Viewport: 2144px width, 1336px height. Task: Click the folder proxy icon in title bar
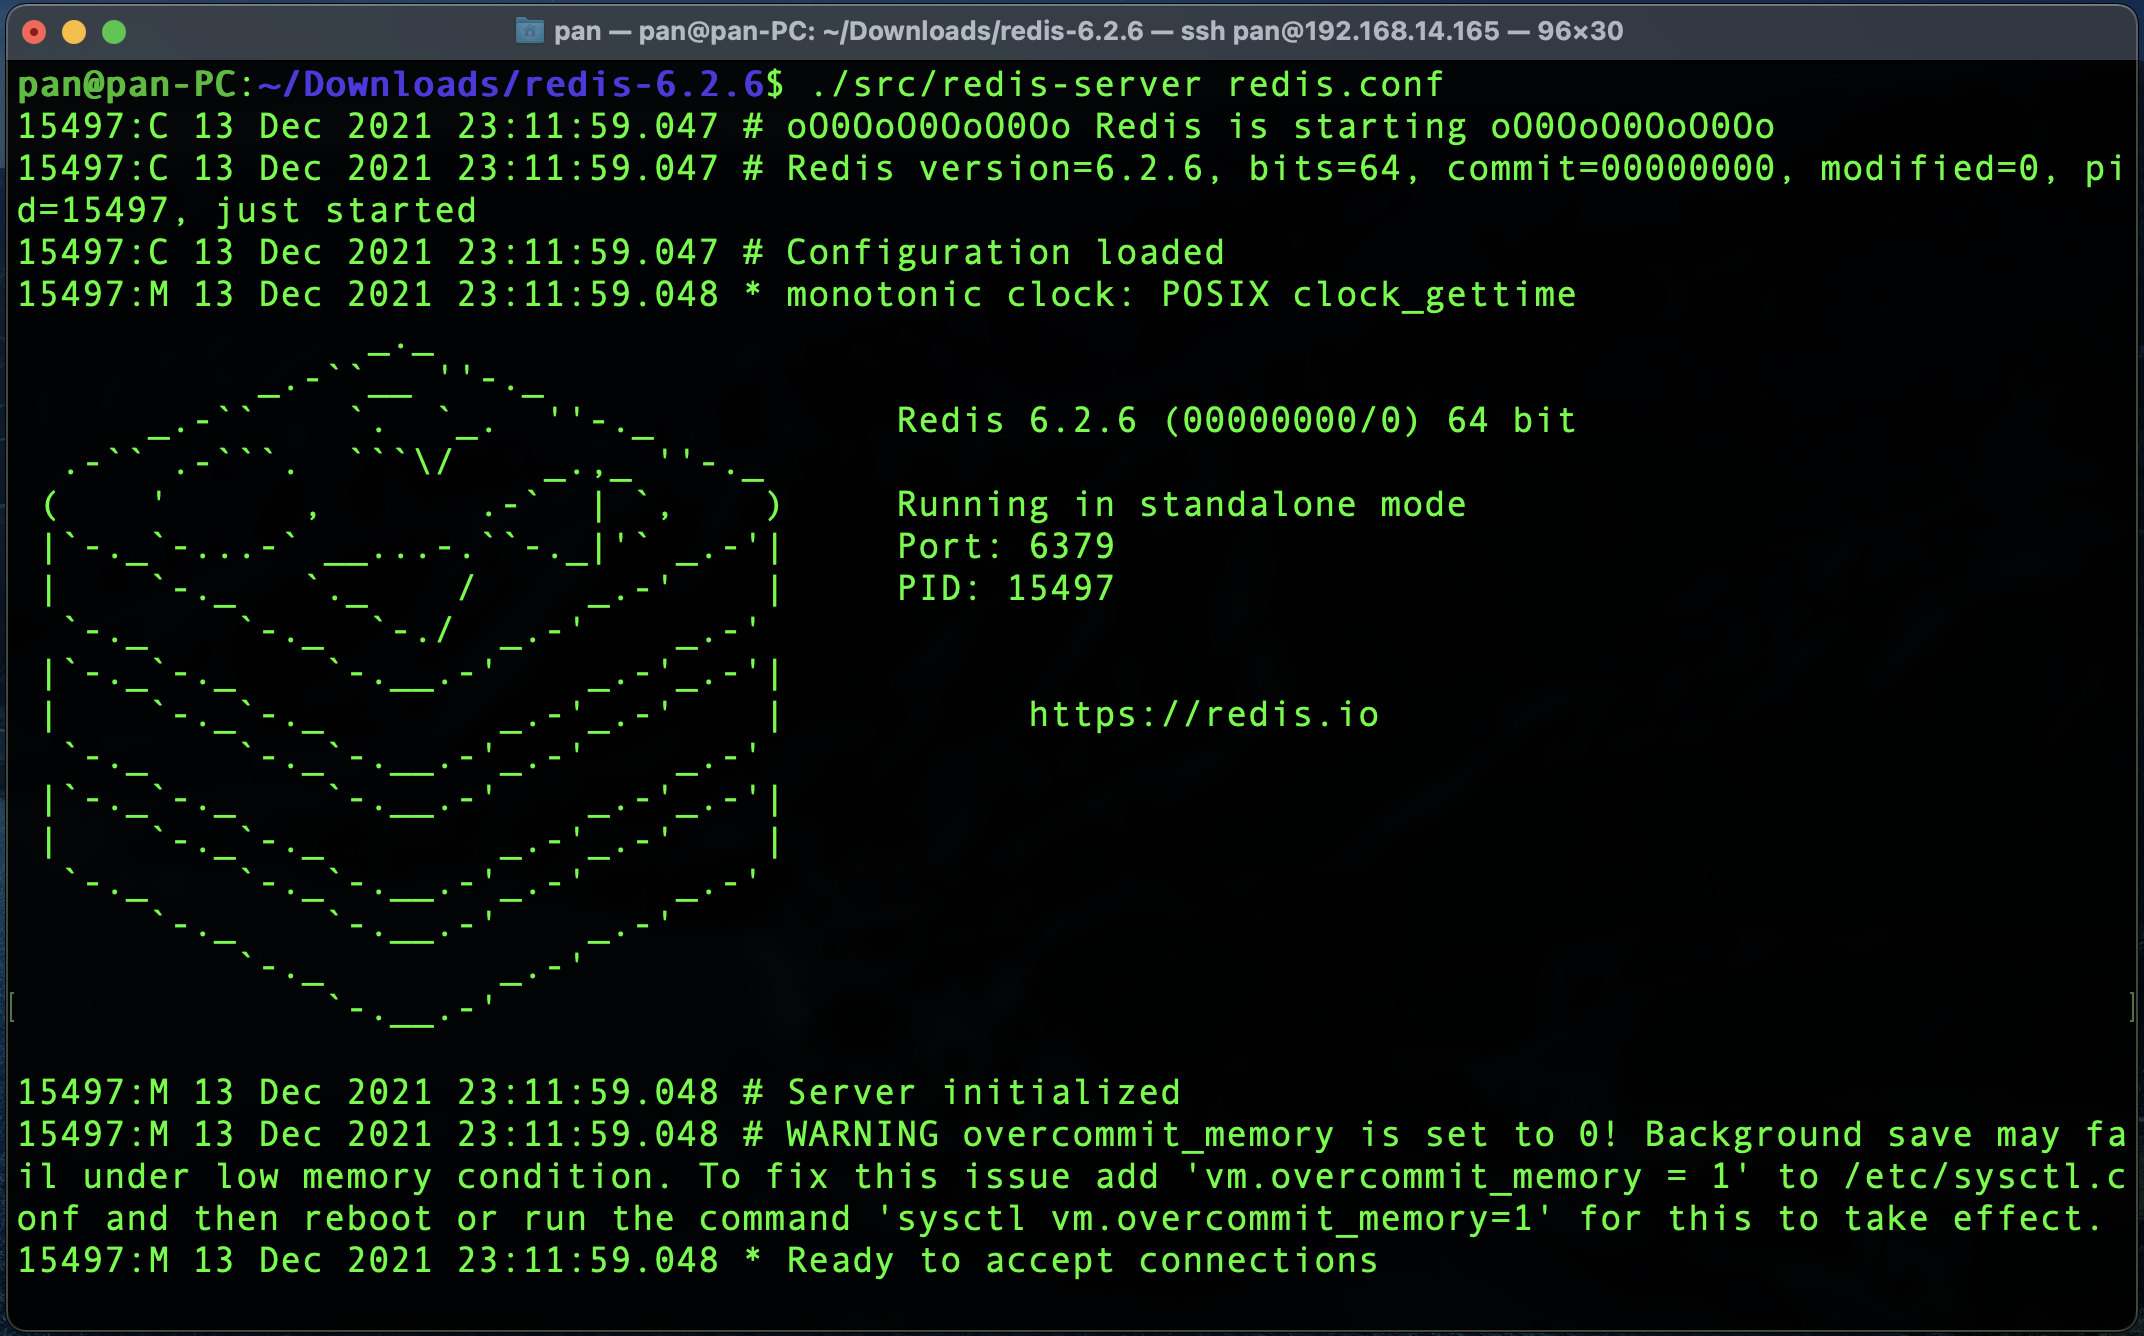529,31
